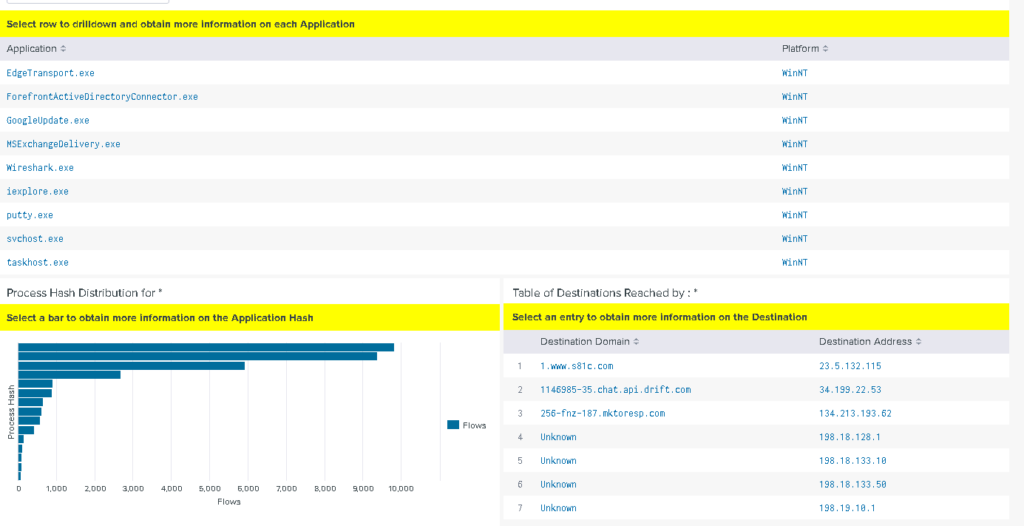Viewport: 1024px width, 526px height.
Task: Open 1.www.s81c.com destination entry
Action: click(x=576, y=366)
